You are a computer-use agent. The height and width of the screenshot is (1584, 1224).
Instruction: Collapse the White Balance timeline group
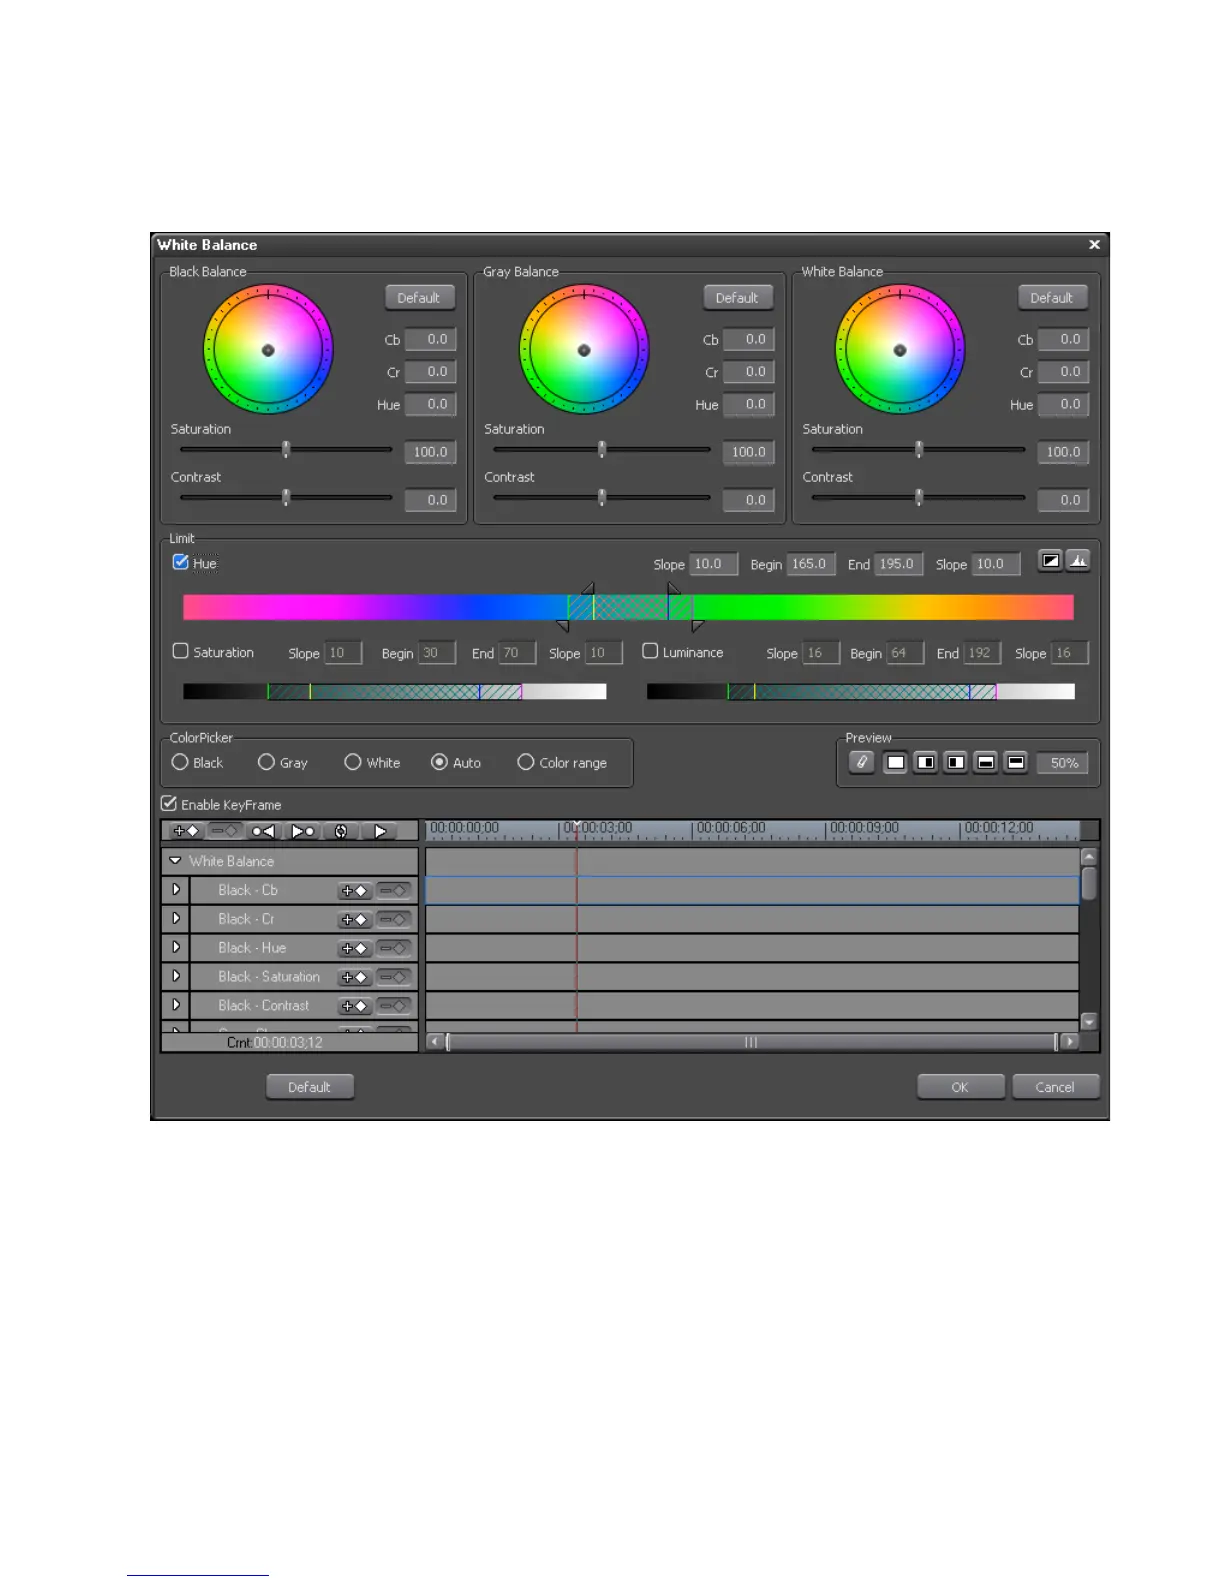176,861
